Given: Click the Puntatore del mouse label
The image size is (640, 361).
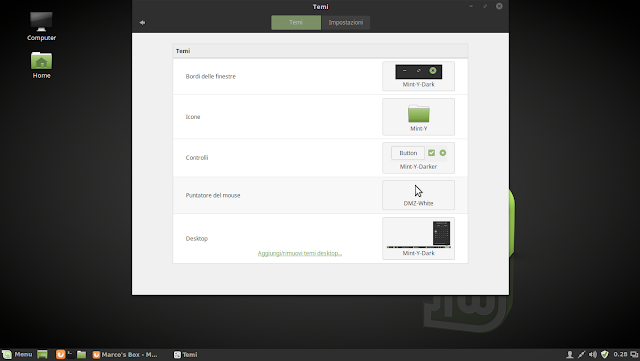Looking at the screenshot, I should (x=213, y=195).
